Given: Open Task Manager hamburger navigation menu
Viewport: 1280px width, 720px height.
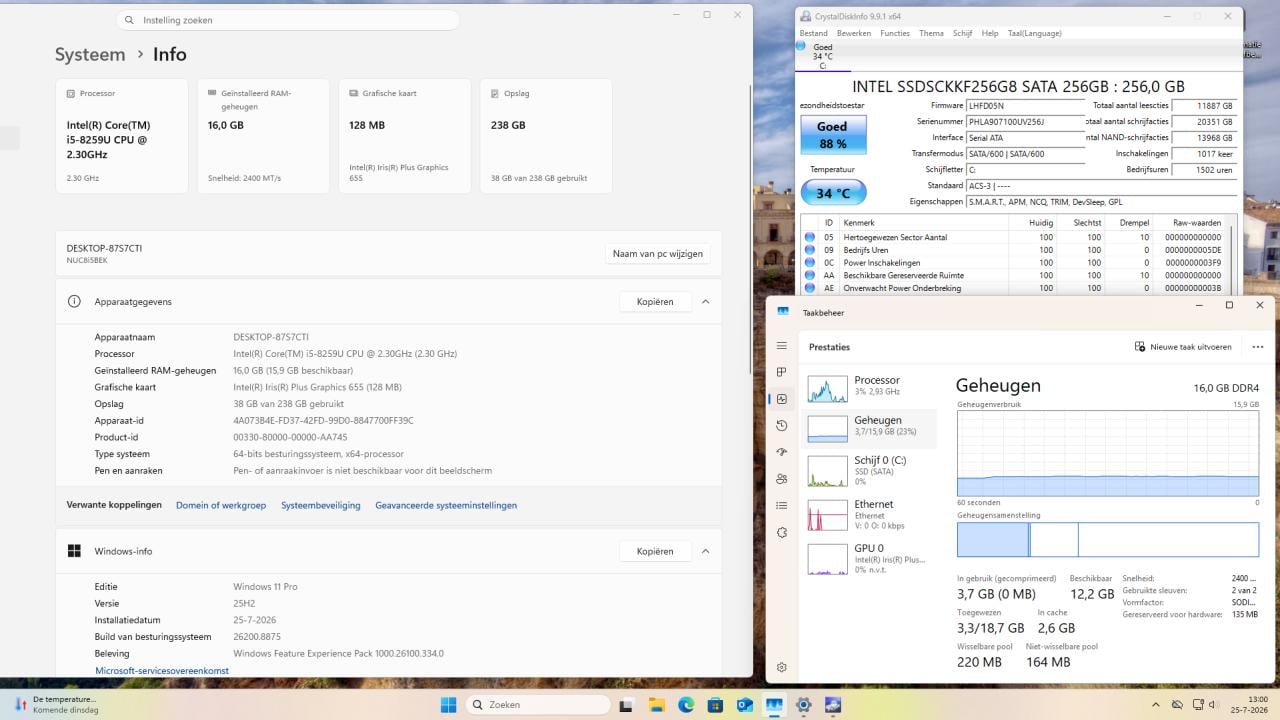Looking at the screenshot, I should (782, 346).
